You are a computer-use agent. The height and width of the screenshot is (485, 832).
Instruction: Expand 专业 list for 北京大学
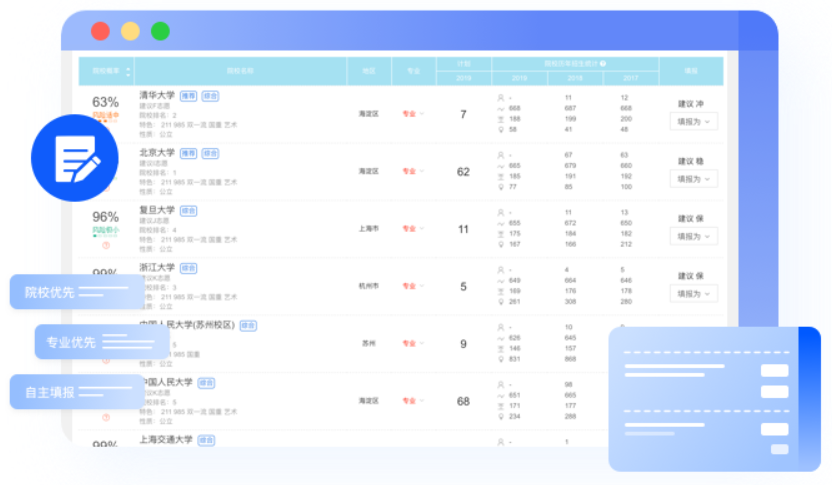413,171
